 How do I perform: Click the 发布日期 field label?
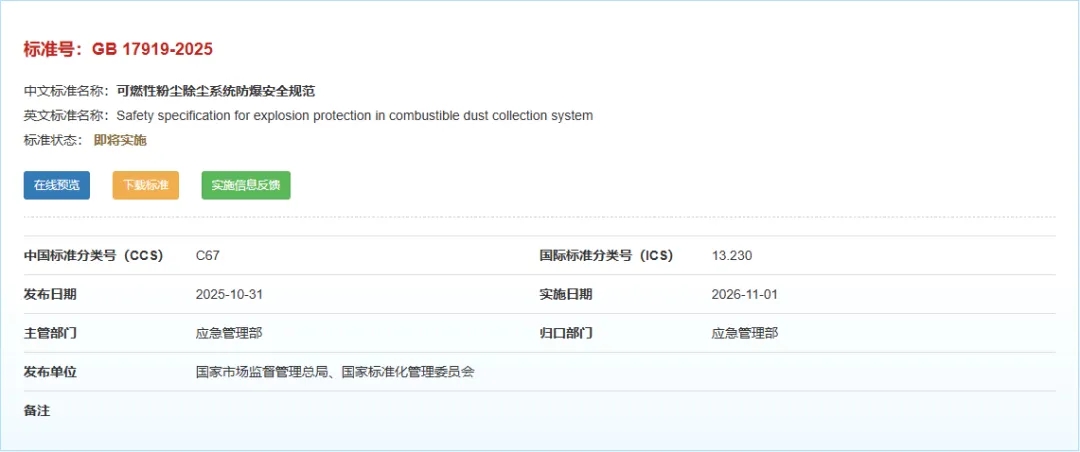pos(50,294)
